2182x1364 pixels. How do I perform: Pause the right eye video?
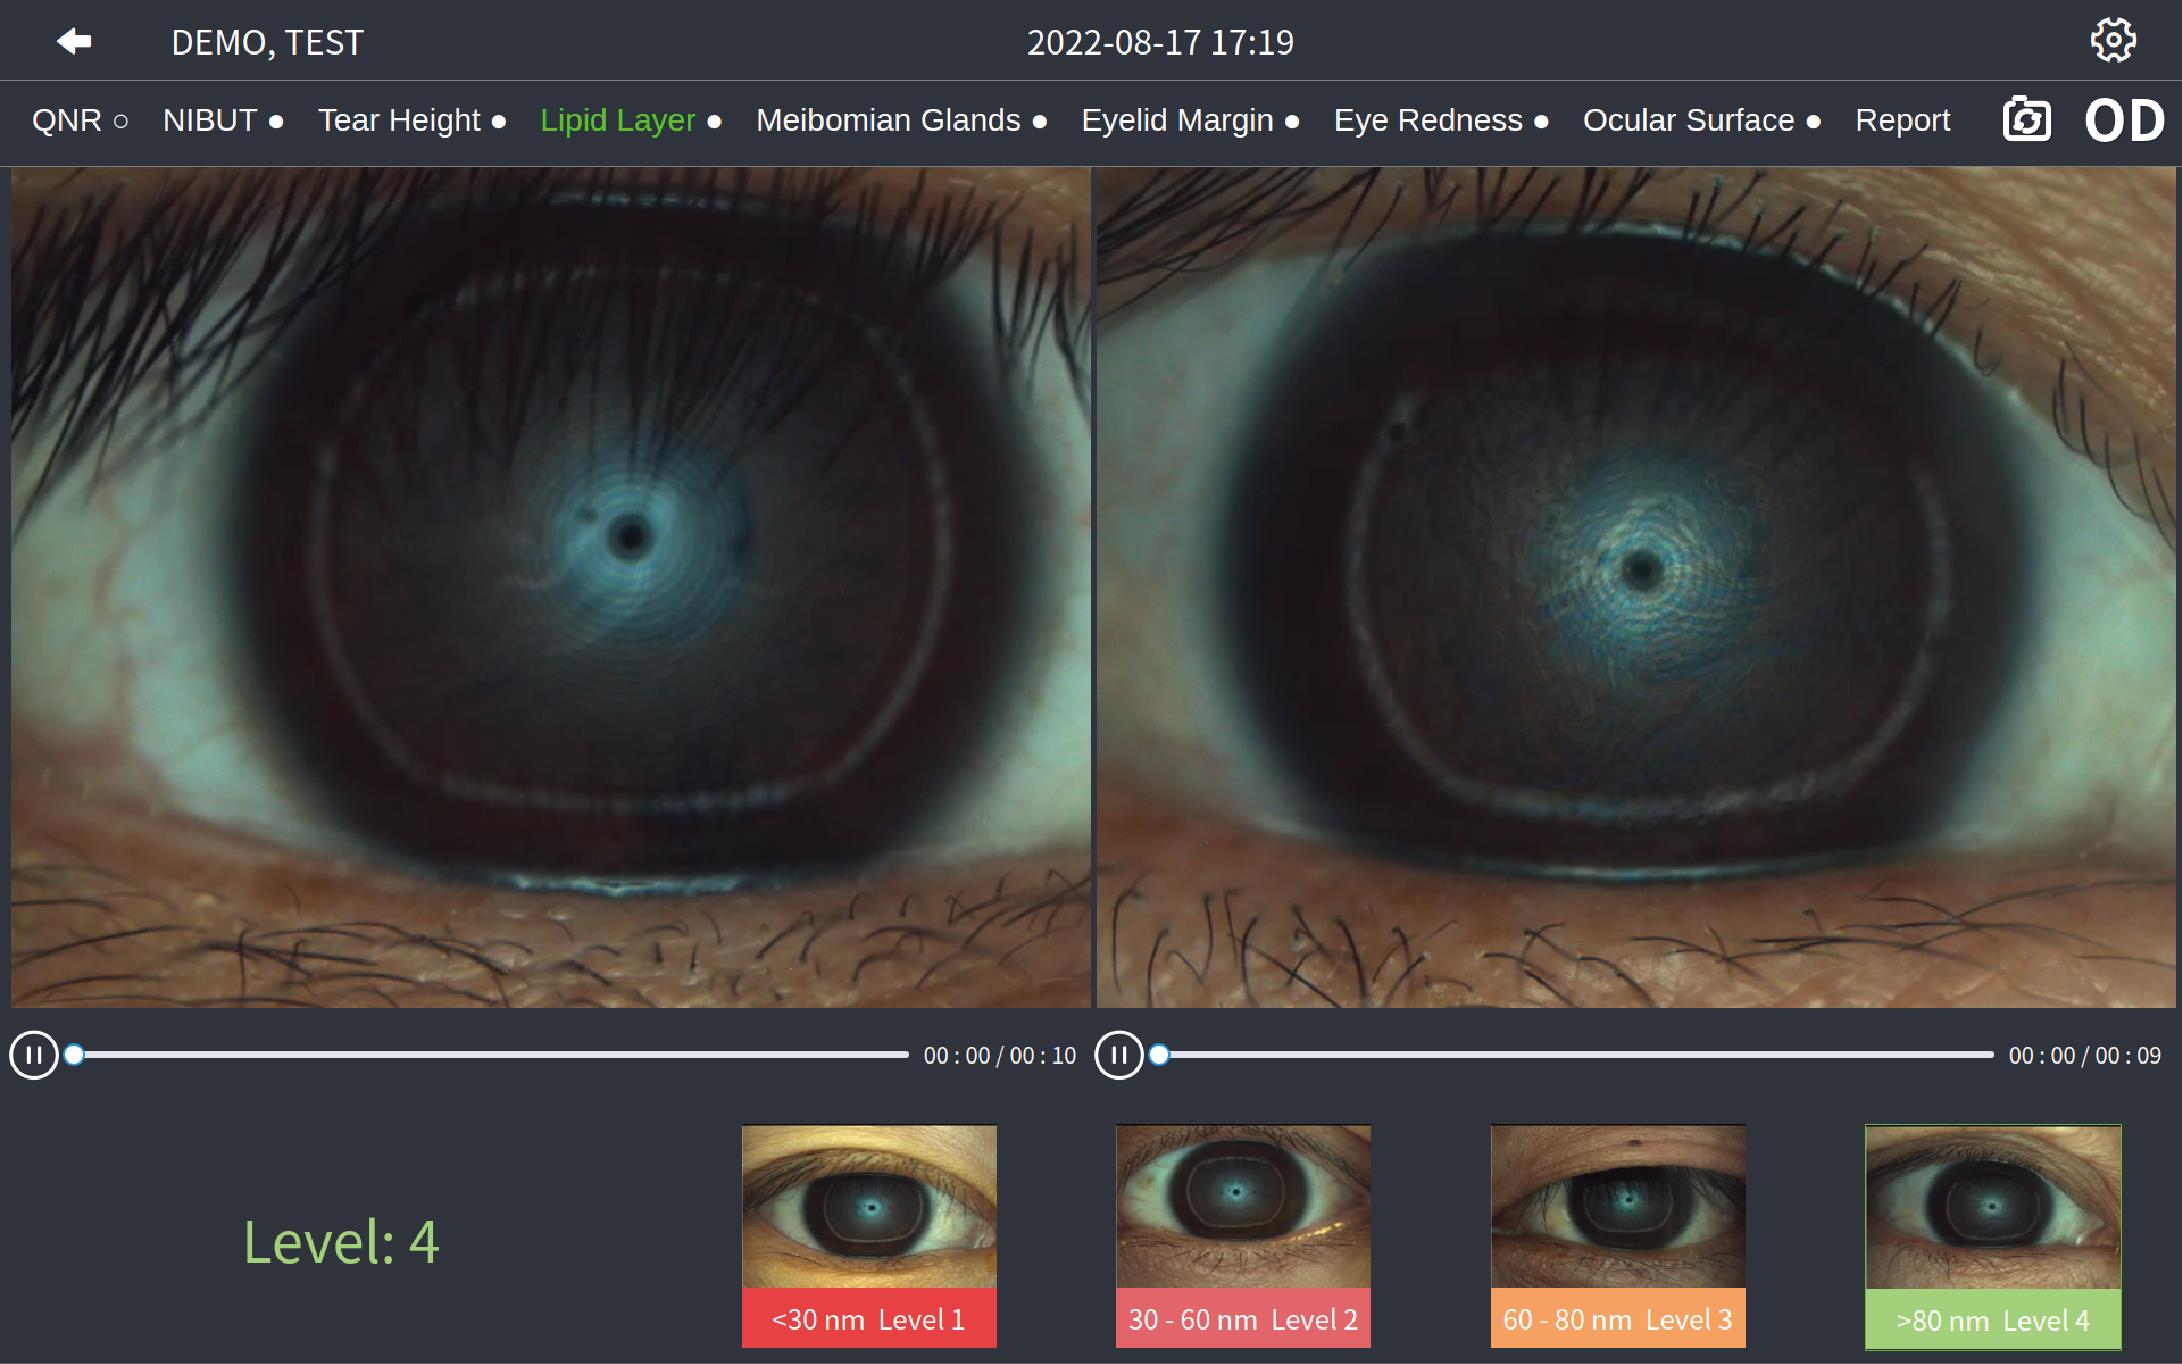coord(1119,1055)
